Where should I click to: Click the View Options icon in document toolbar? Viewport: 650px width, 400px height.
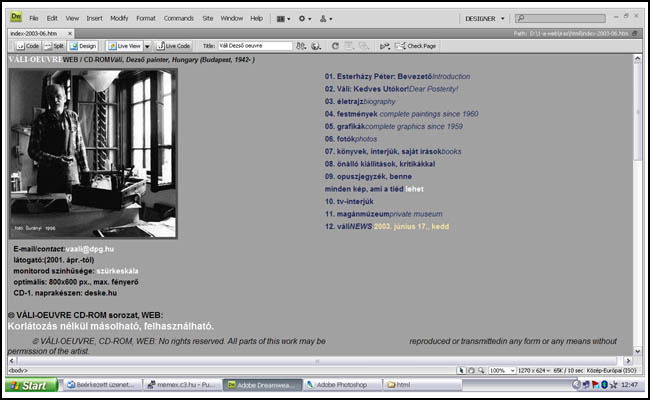[x=349, y=46]
